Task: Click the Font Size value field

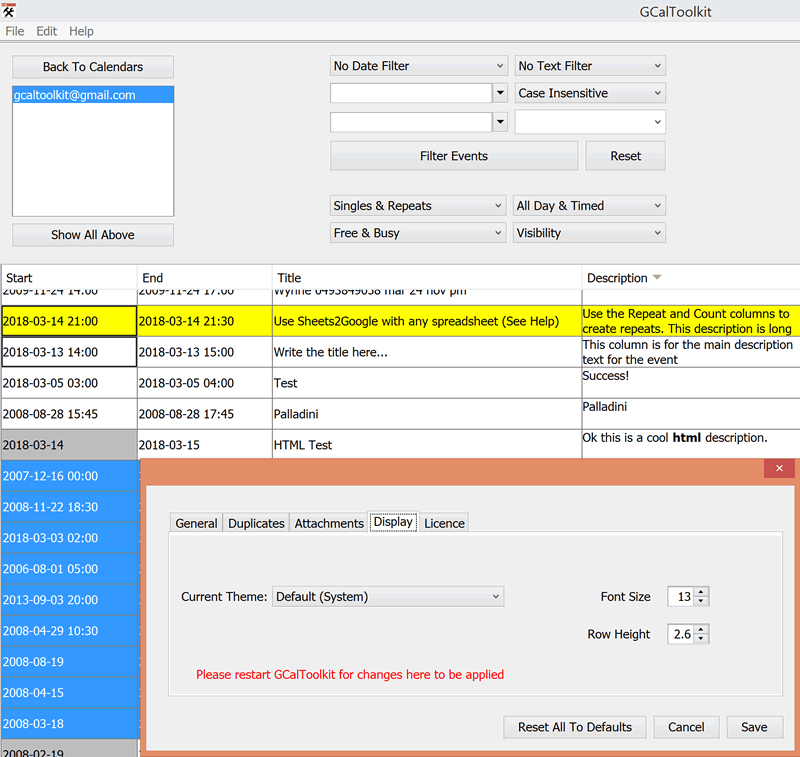Action: pos(681,597)
